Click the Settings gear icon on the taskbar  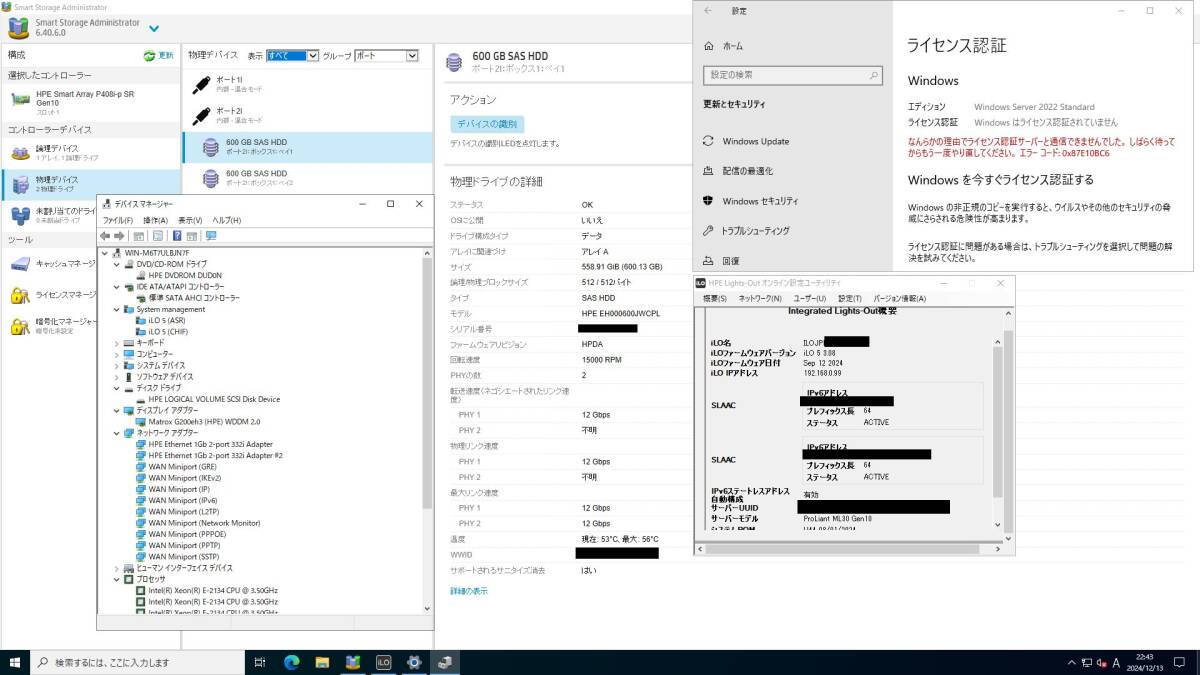coord(414,662)
